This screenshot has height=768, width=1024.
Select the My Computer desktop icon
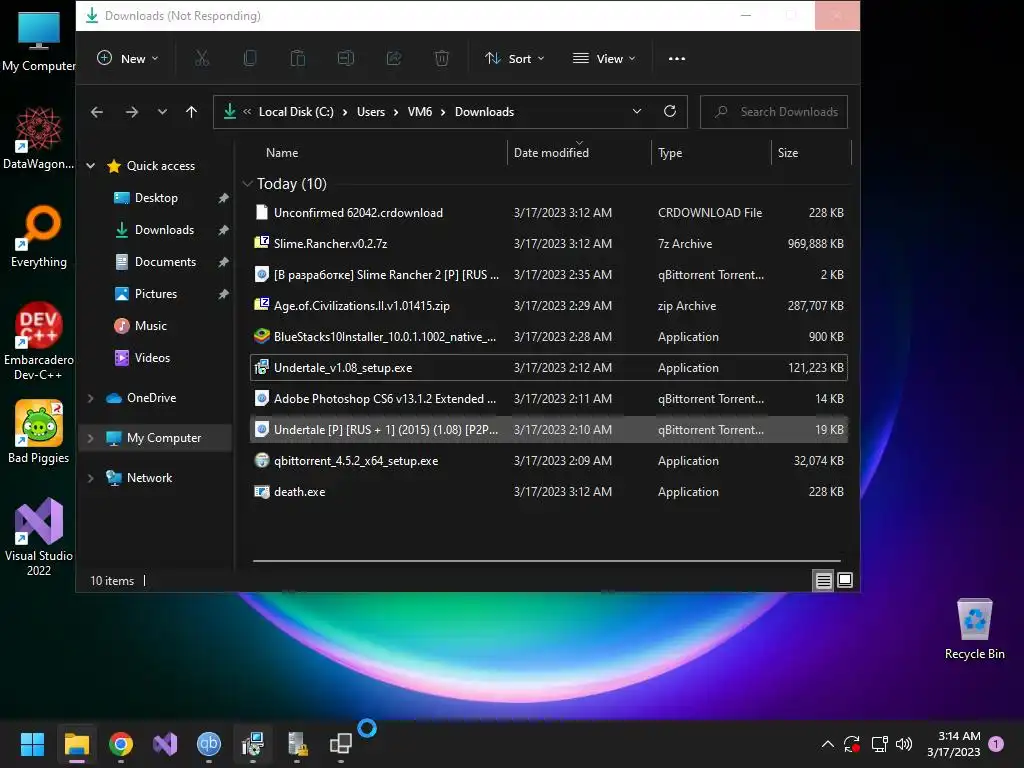(x=39, y=40)
